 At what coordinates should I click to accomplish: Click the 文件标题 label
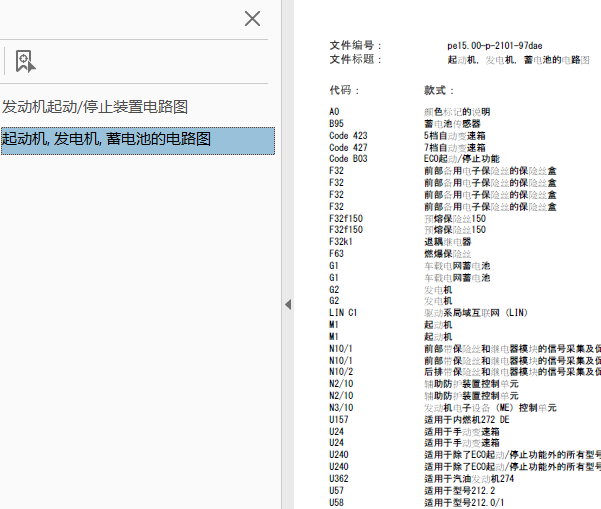click(355, 59)
